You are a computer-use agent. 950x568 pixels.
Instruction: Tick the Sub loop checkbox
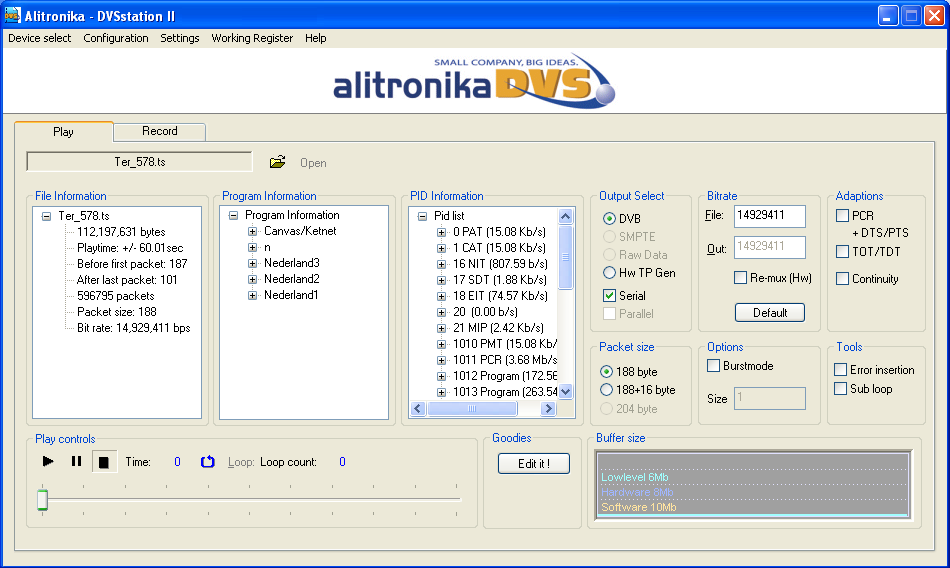840,389
